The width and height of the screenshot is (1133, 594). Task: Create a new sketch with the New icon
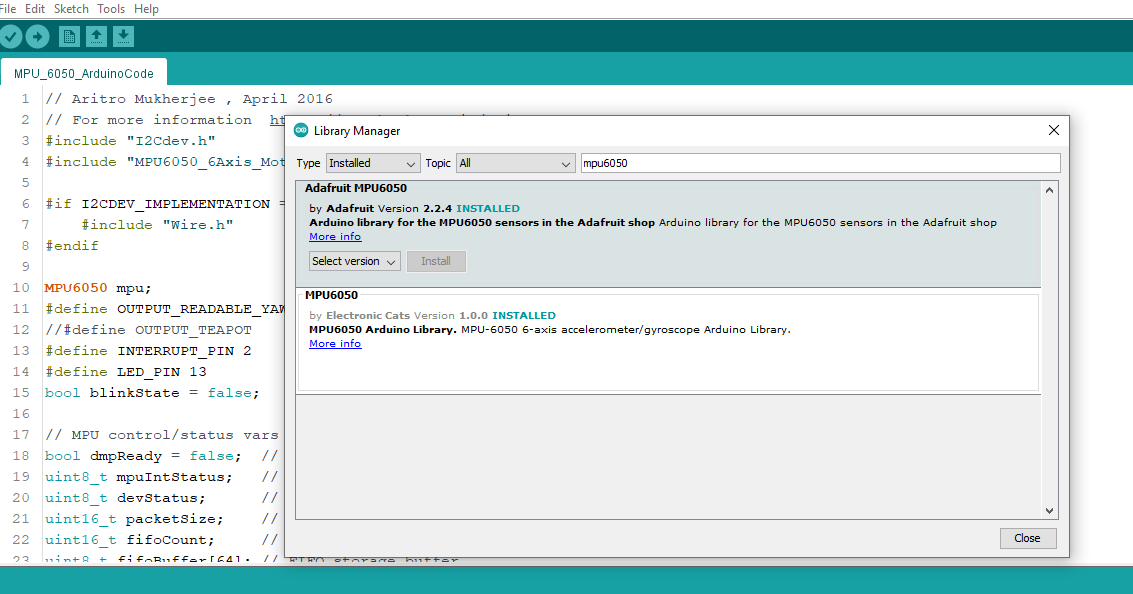pos(69,36)
